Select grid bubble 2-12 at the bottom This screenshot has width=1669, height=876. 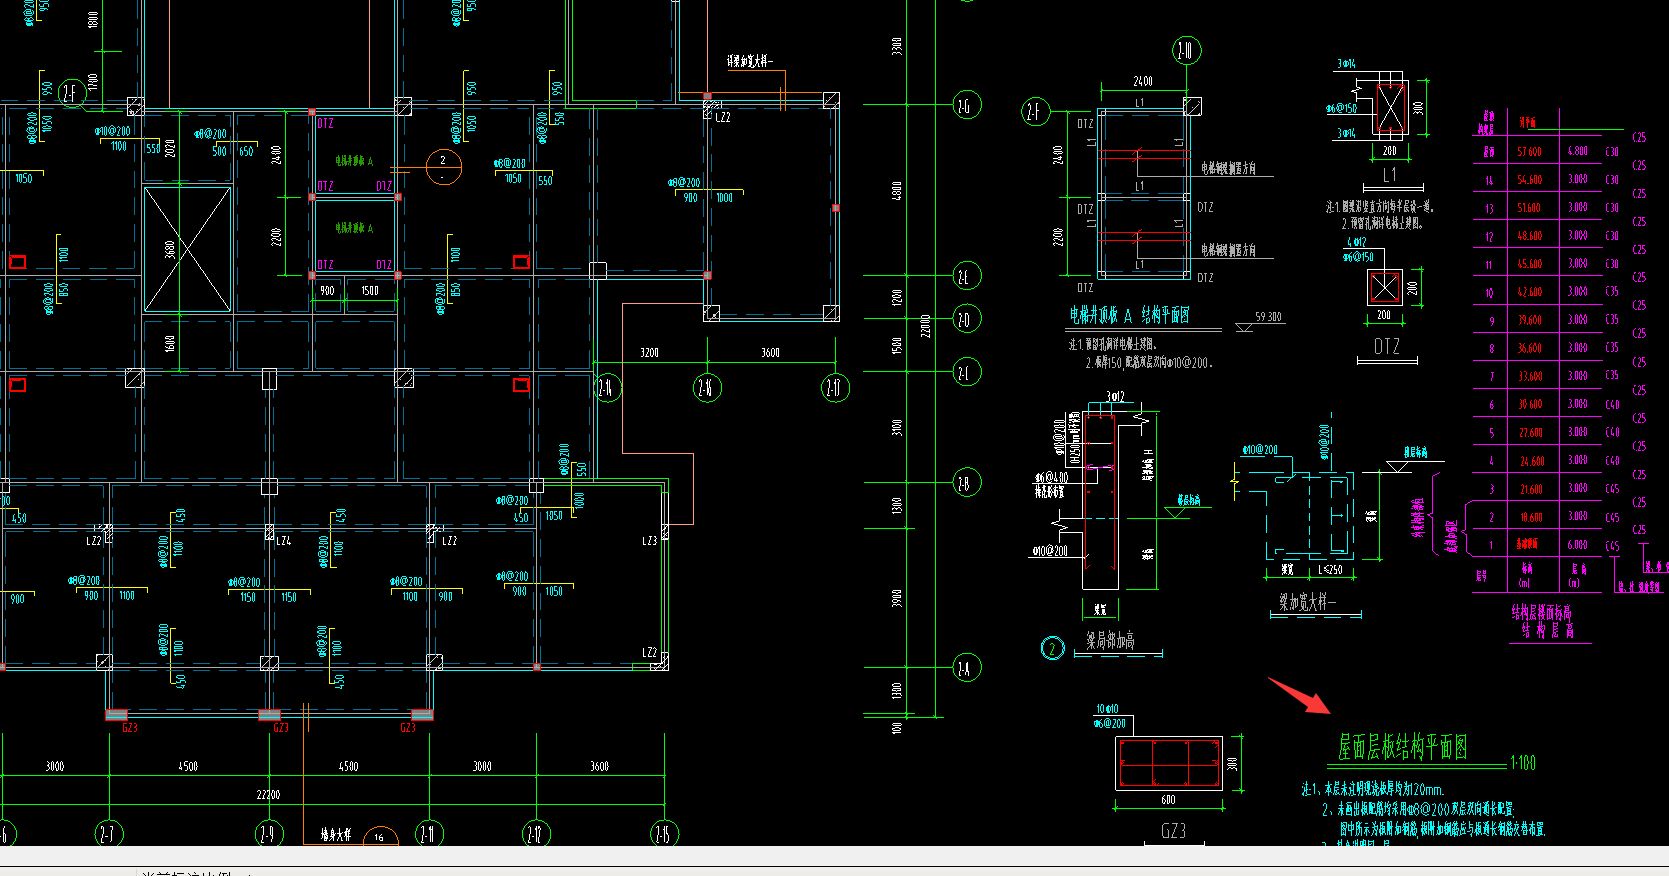click(536, 833)
